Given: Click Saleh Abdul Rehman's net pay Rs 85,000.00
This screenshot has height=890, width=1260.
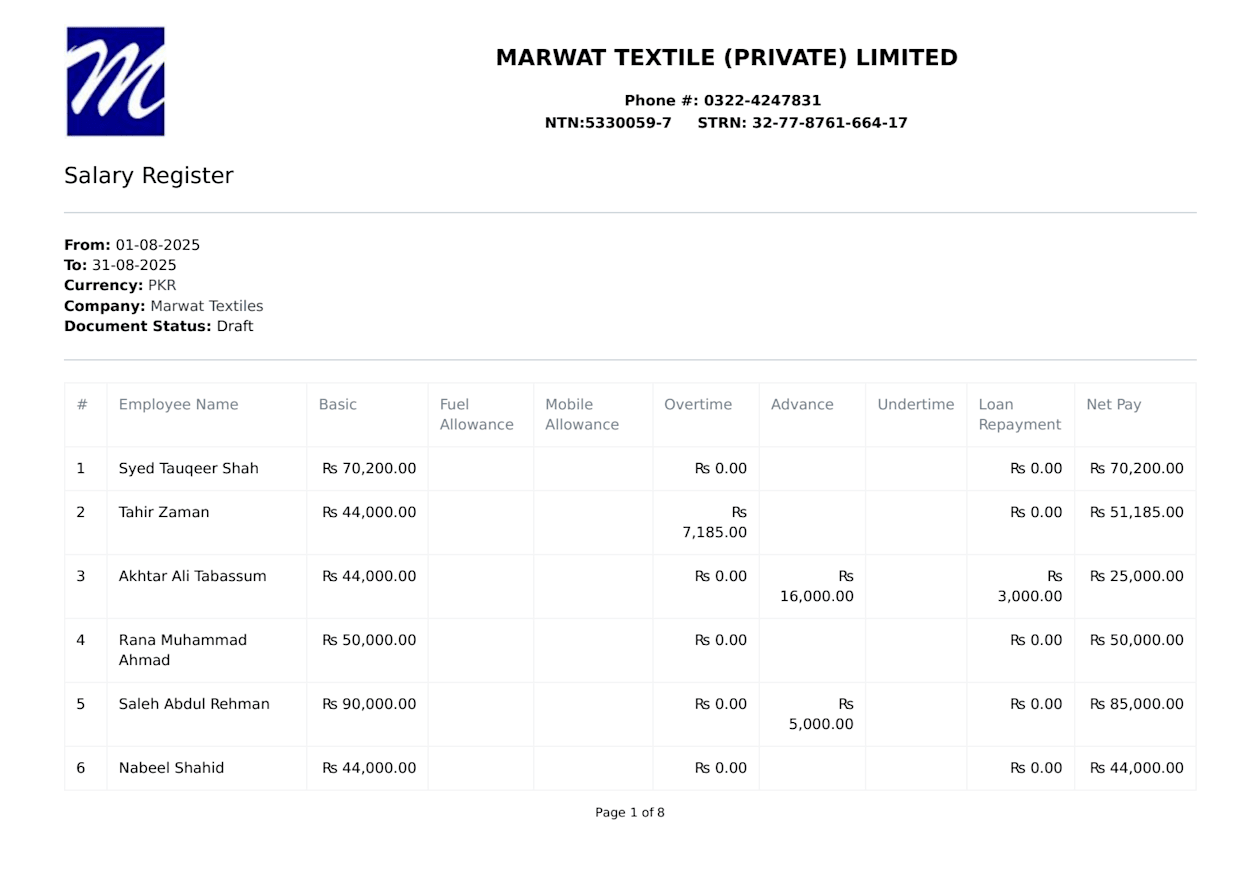Looking at the screenshot, I should [1136, 705].
